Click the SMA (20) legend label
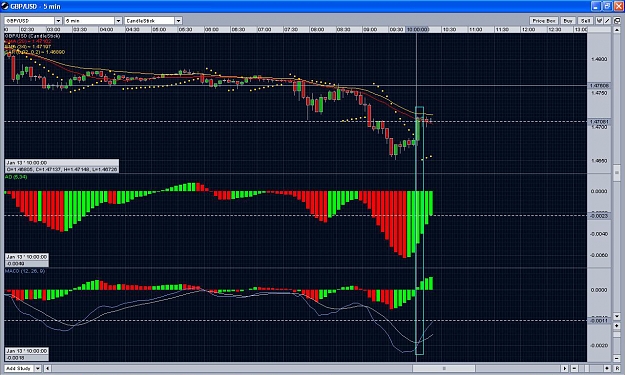625x375 pixels. 28,41
